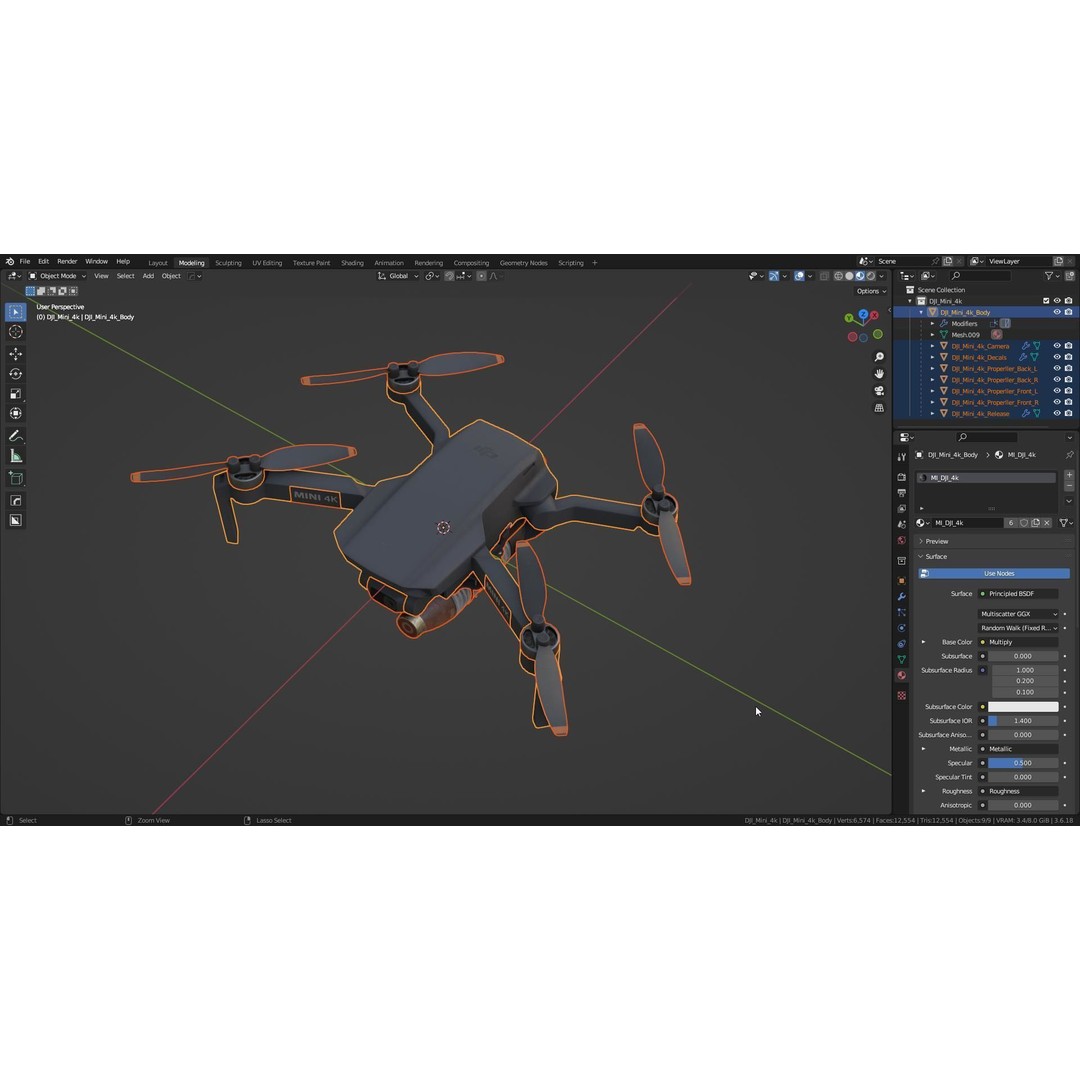Expand the Base Color input

pos(924,642)
